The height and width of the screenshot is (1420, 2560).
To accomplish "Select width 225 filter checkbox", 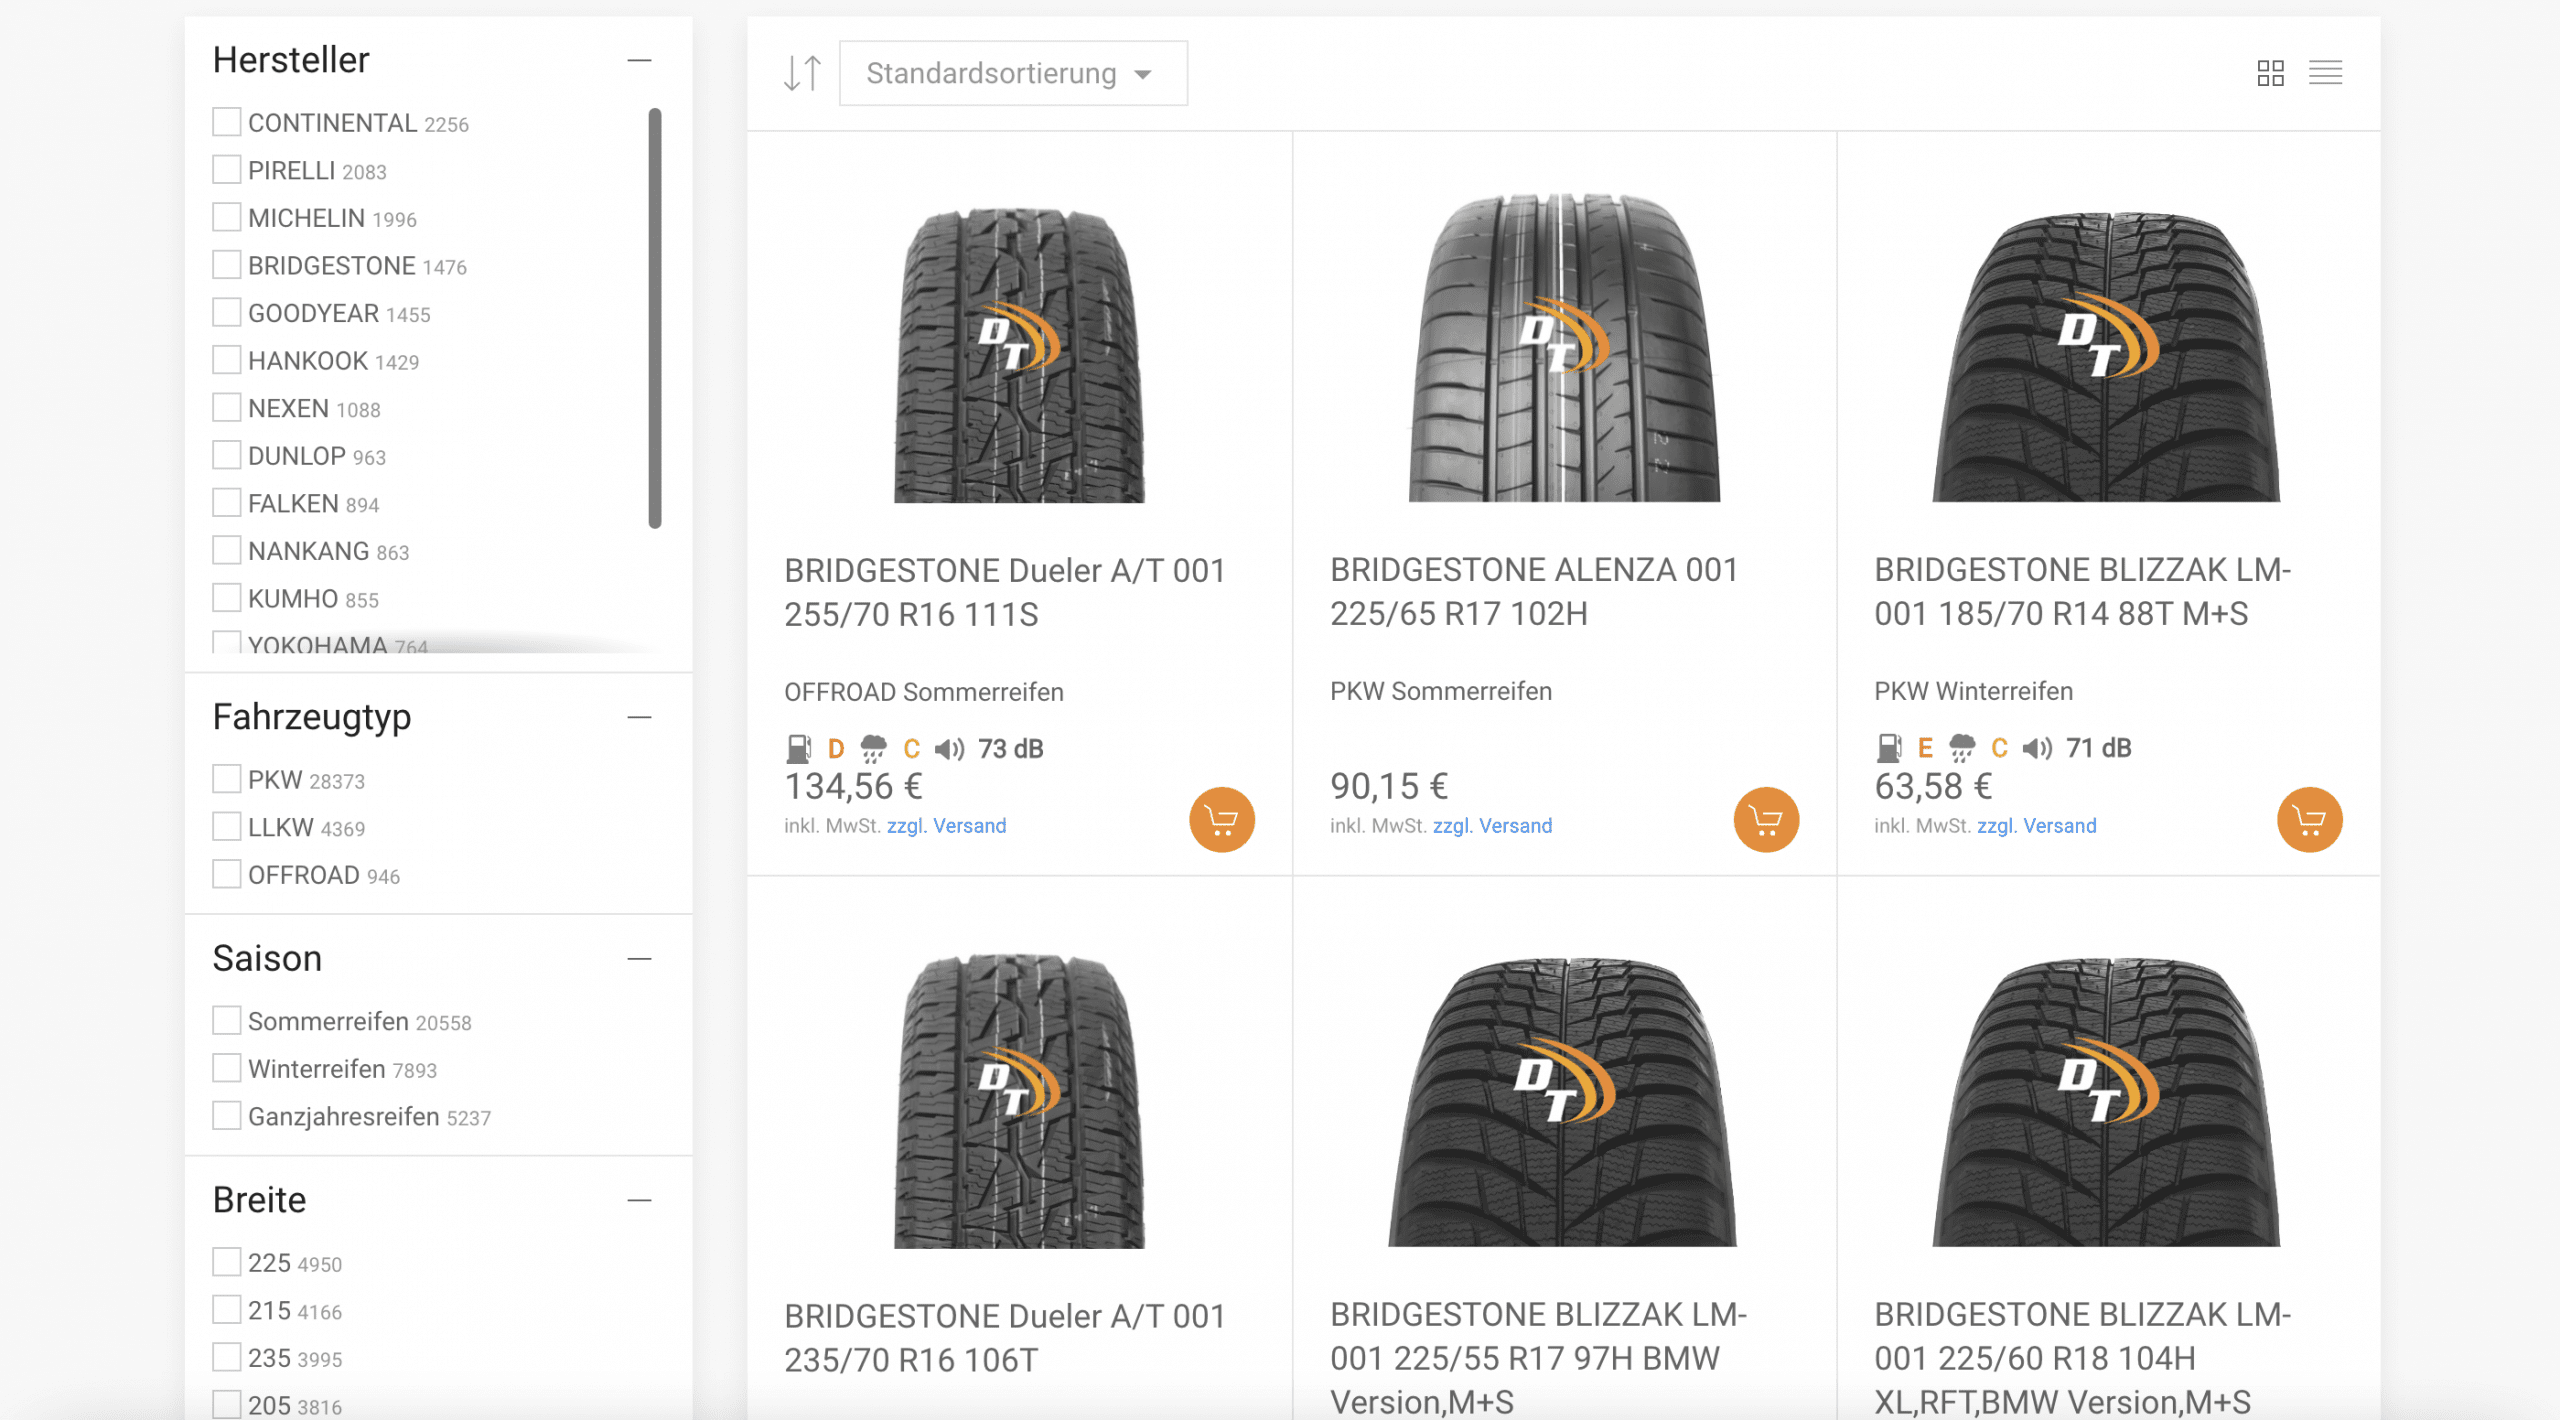I will point(227,1262).
